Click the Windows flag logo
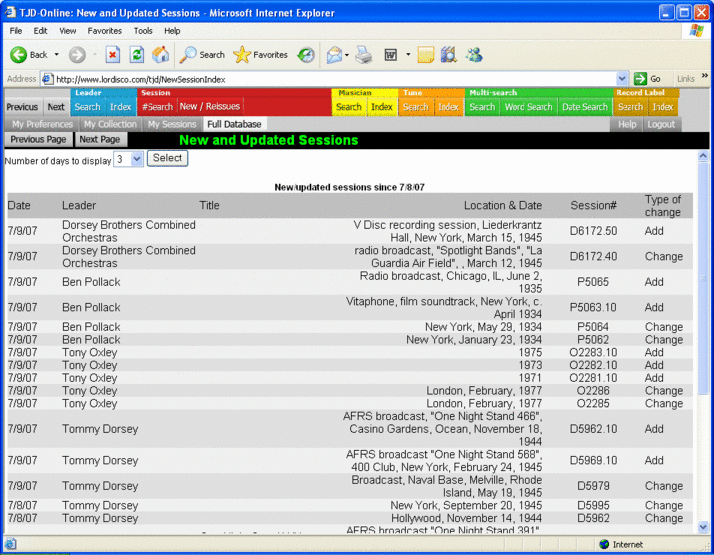Image resolution: width=714 pixels, height=555 pixels. (696, 31)
